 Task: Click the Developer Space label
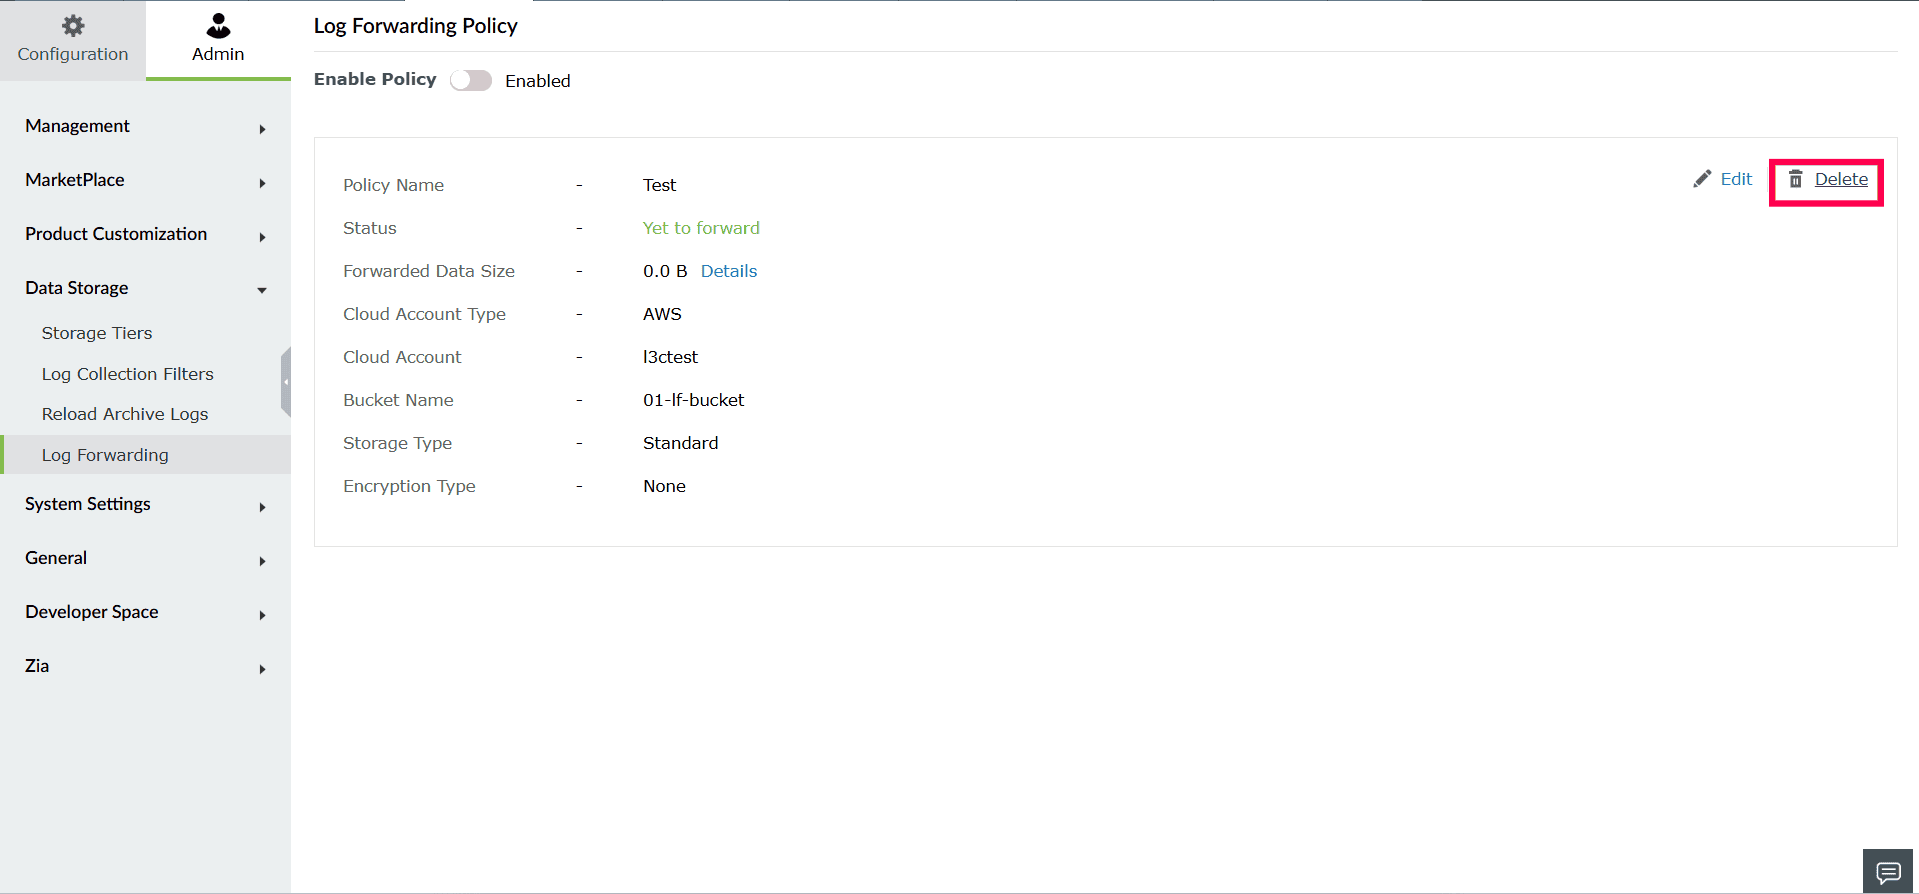pos(92,612)
